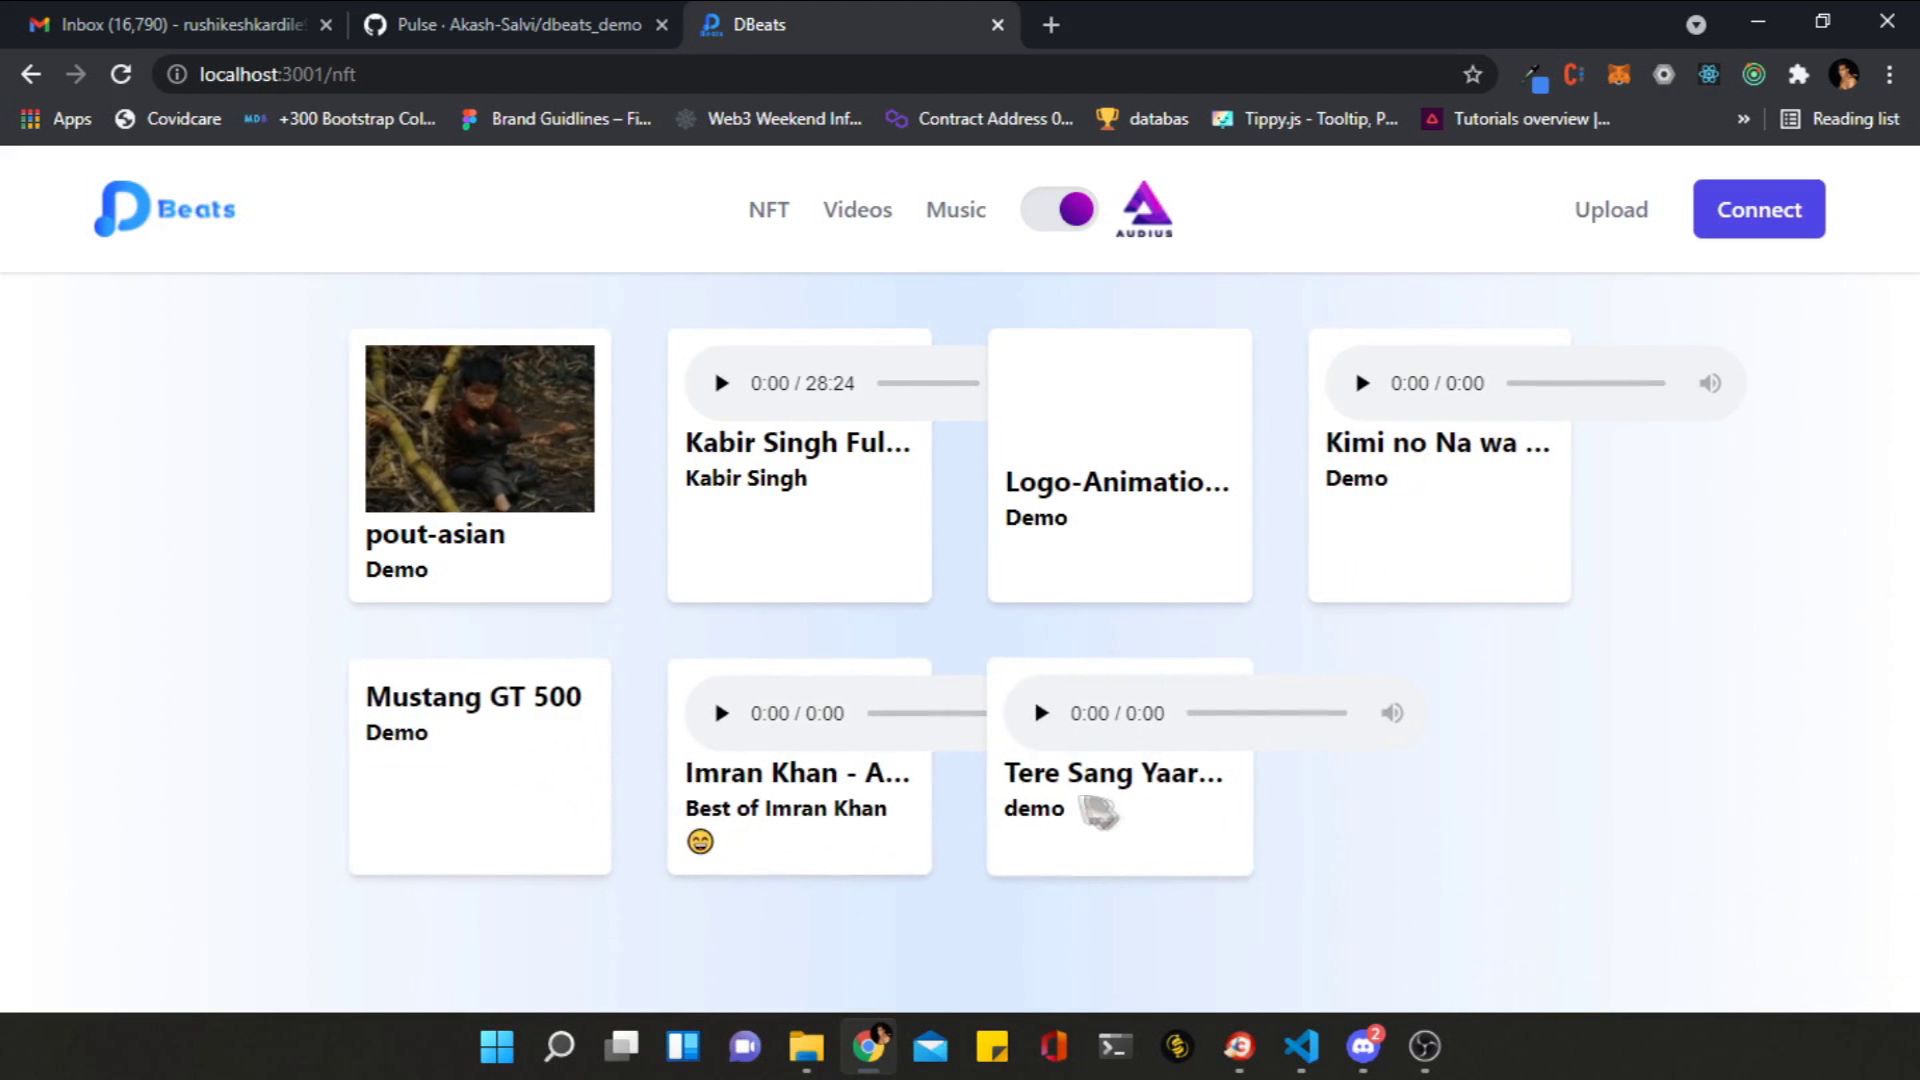Open the Extensions puzzle menu
This screenshot has height=1080, width=1920.
1798,74
